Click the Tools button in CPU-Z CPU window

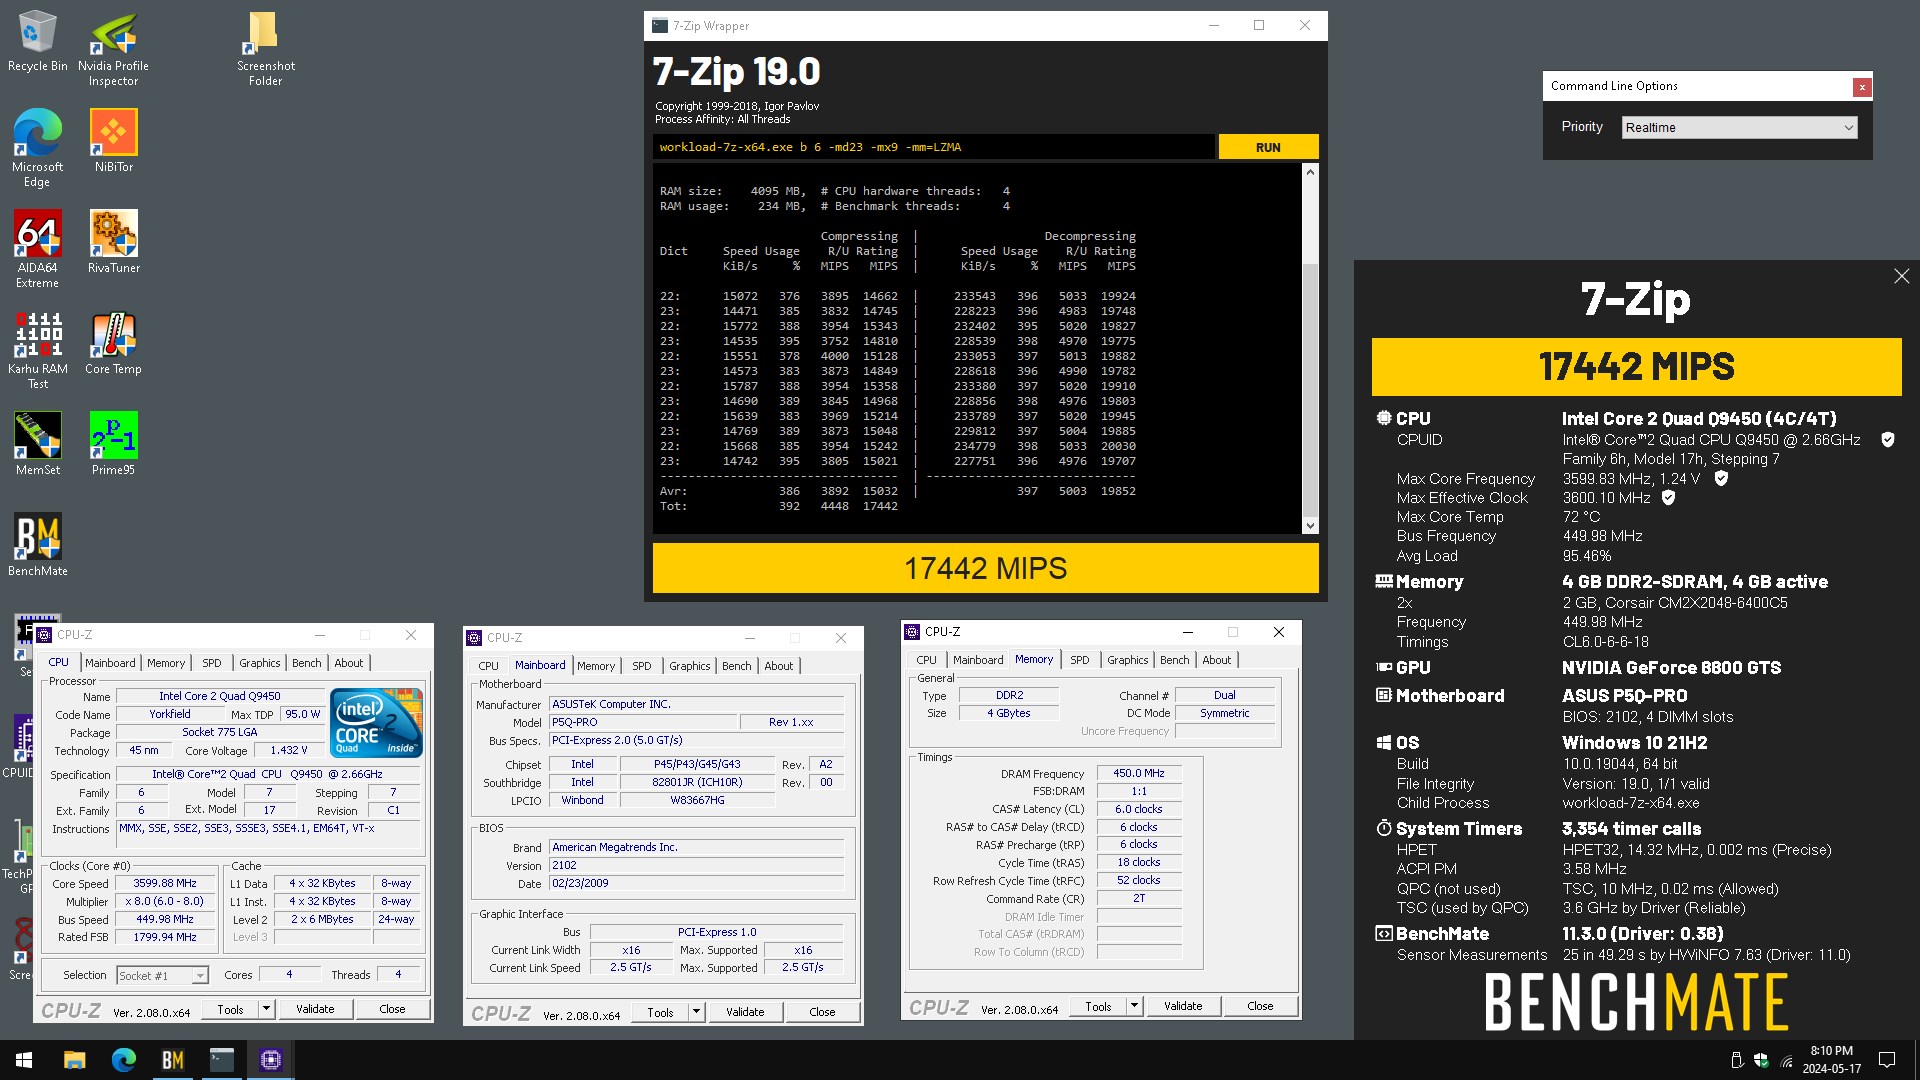pos(230,1009)
